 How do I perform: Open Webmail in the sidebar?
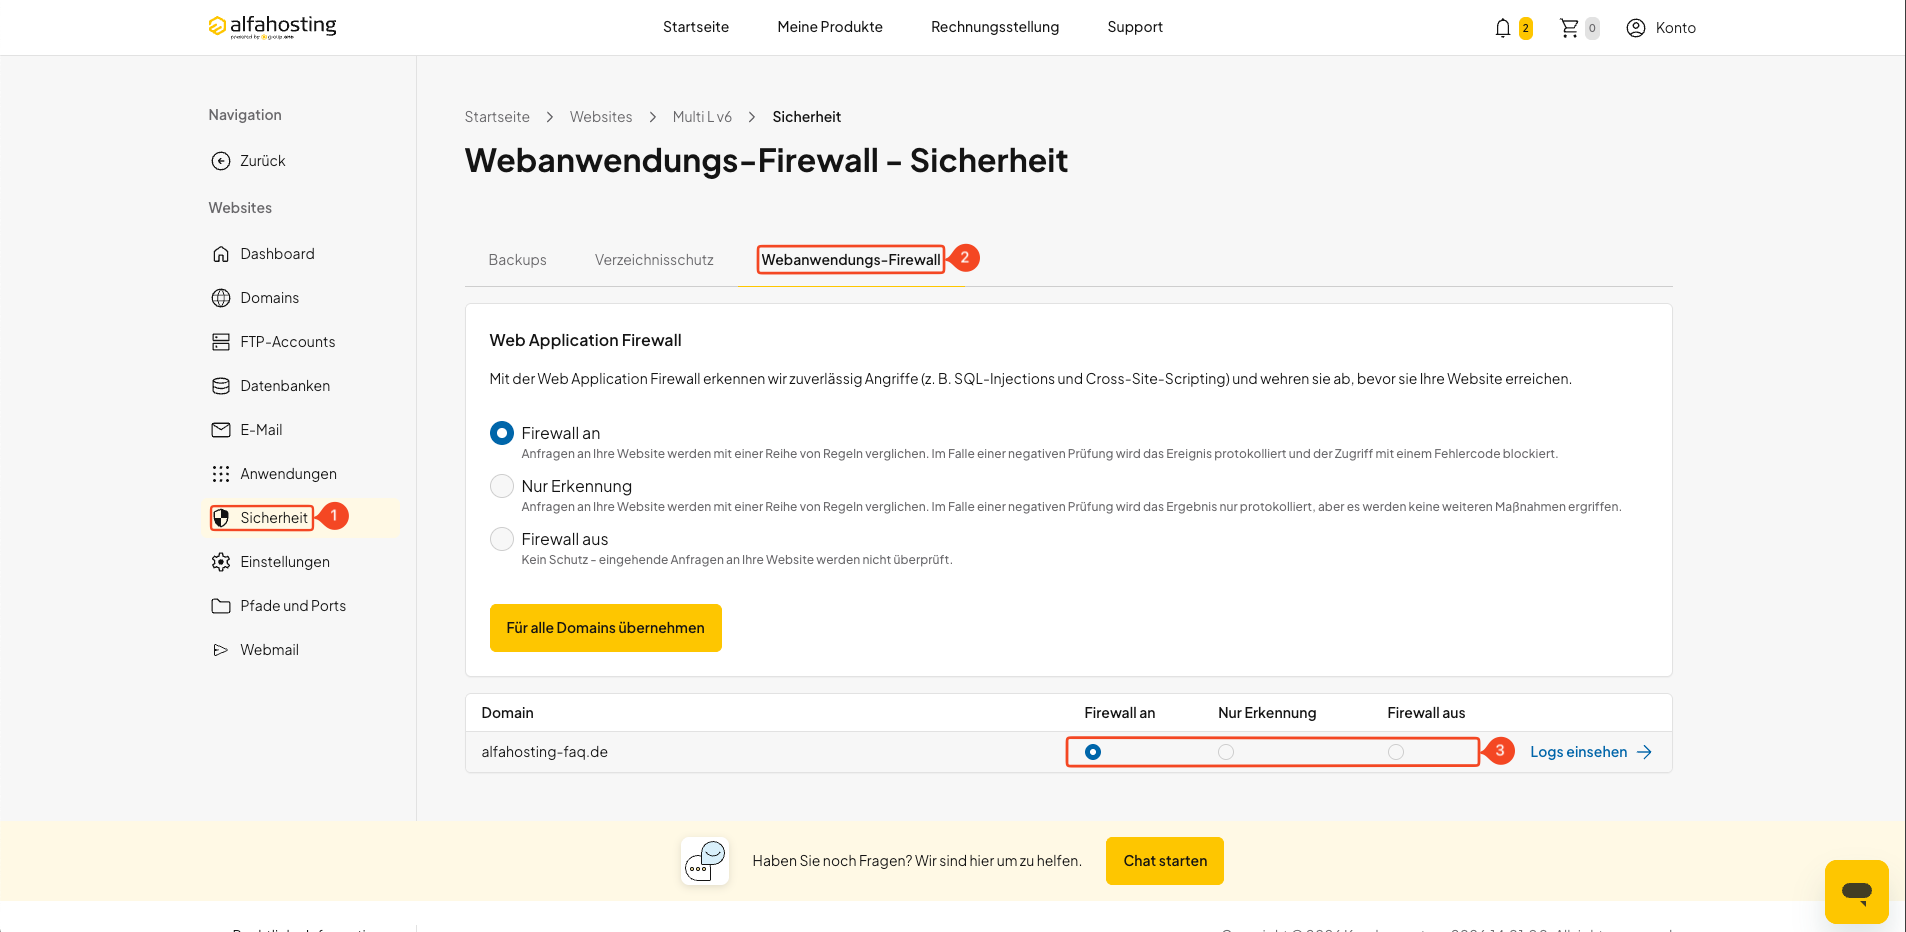coord(269,650)
